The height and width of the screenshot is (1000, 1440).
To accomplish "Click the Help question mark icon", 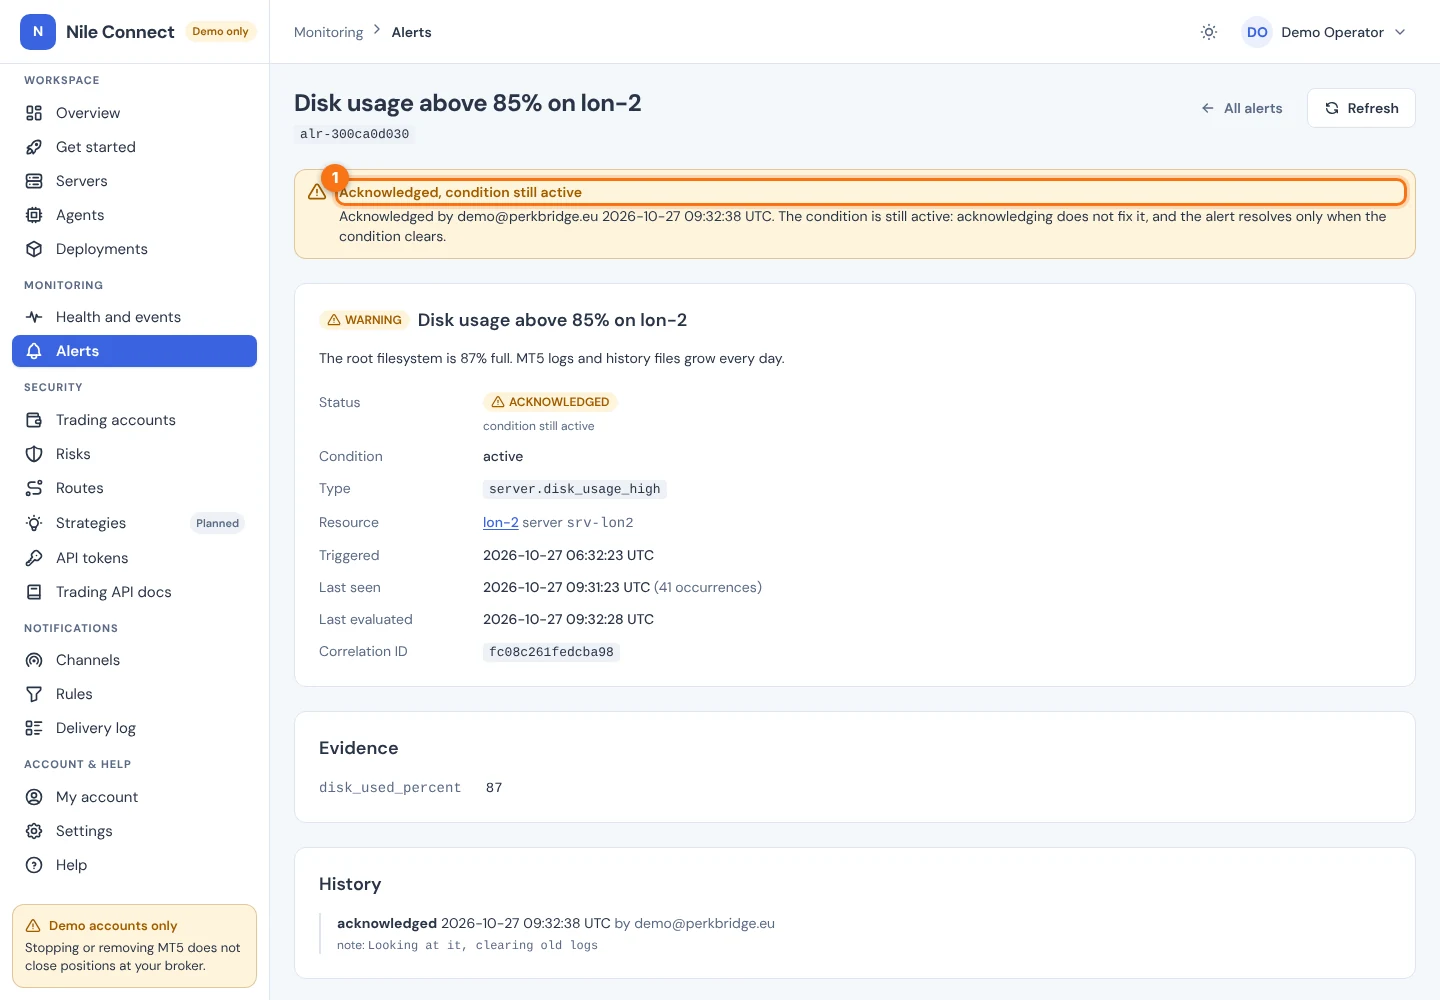I will point(34,865).
